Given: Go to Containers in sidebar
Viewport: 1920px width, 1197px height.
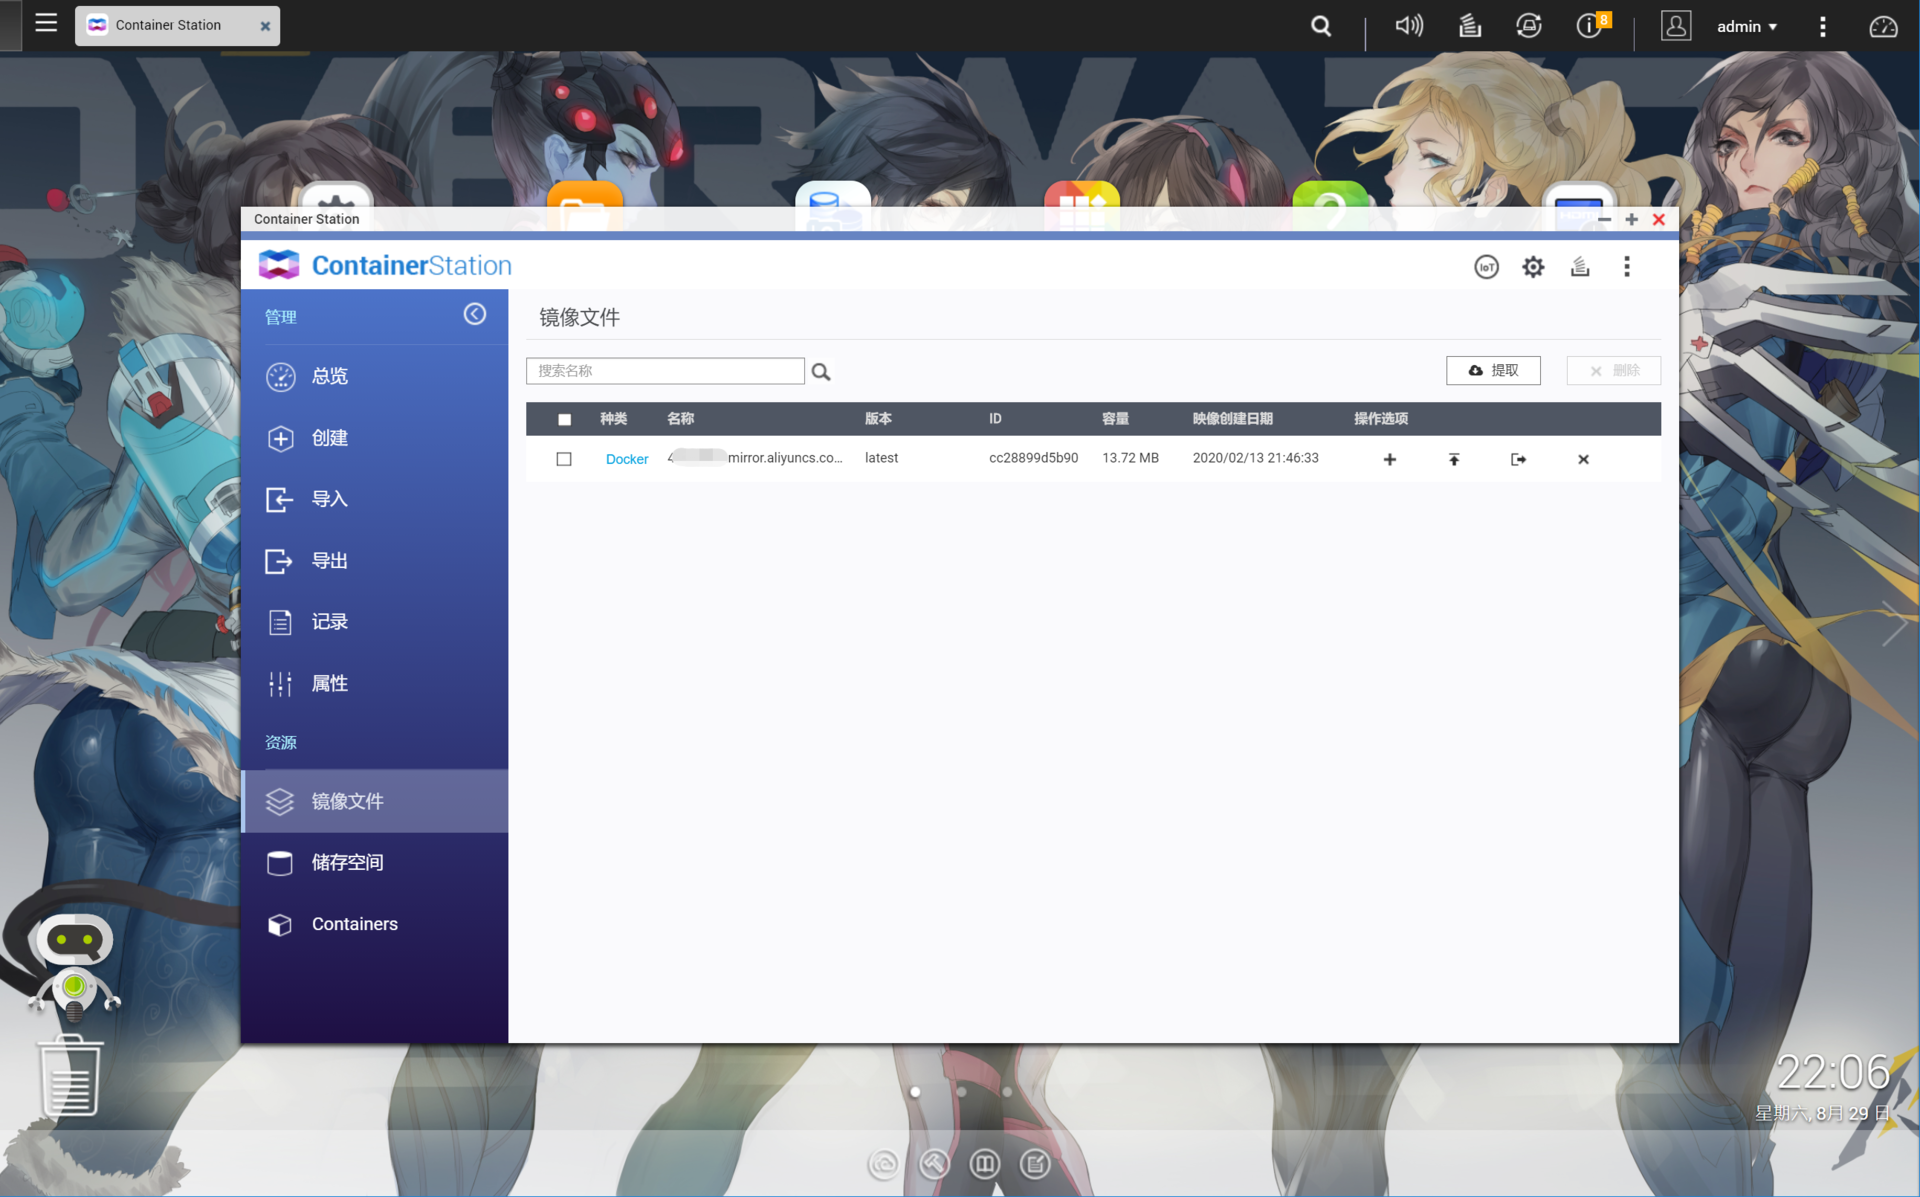Looking at the screenshot, I should [x=354, y=924].
